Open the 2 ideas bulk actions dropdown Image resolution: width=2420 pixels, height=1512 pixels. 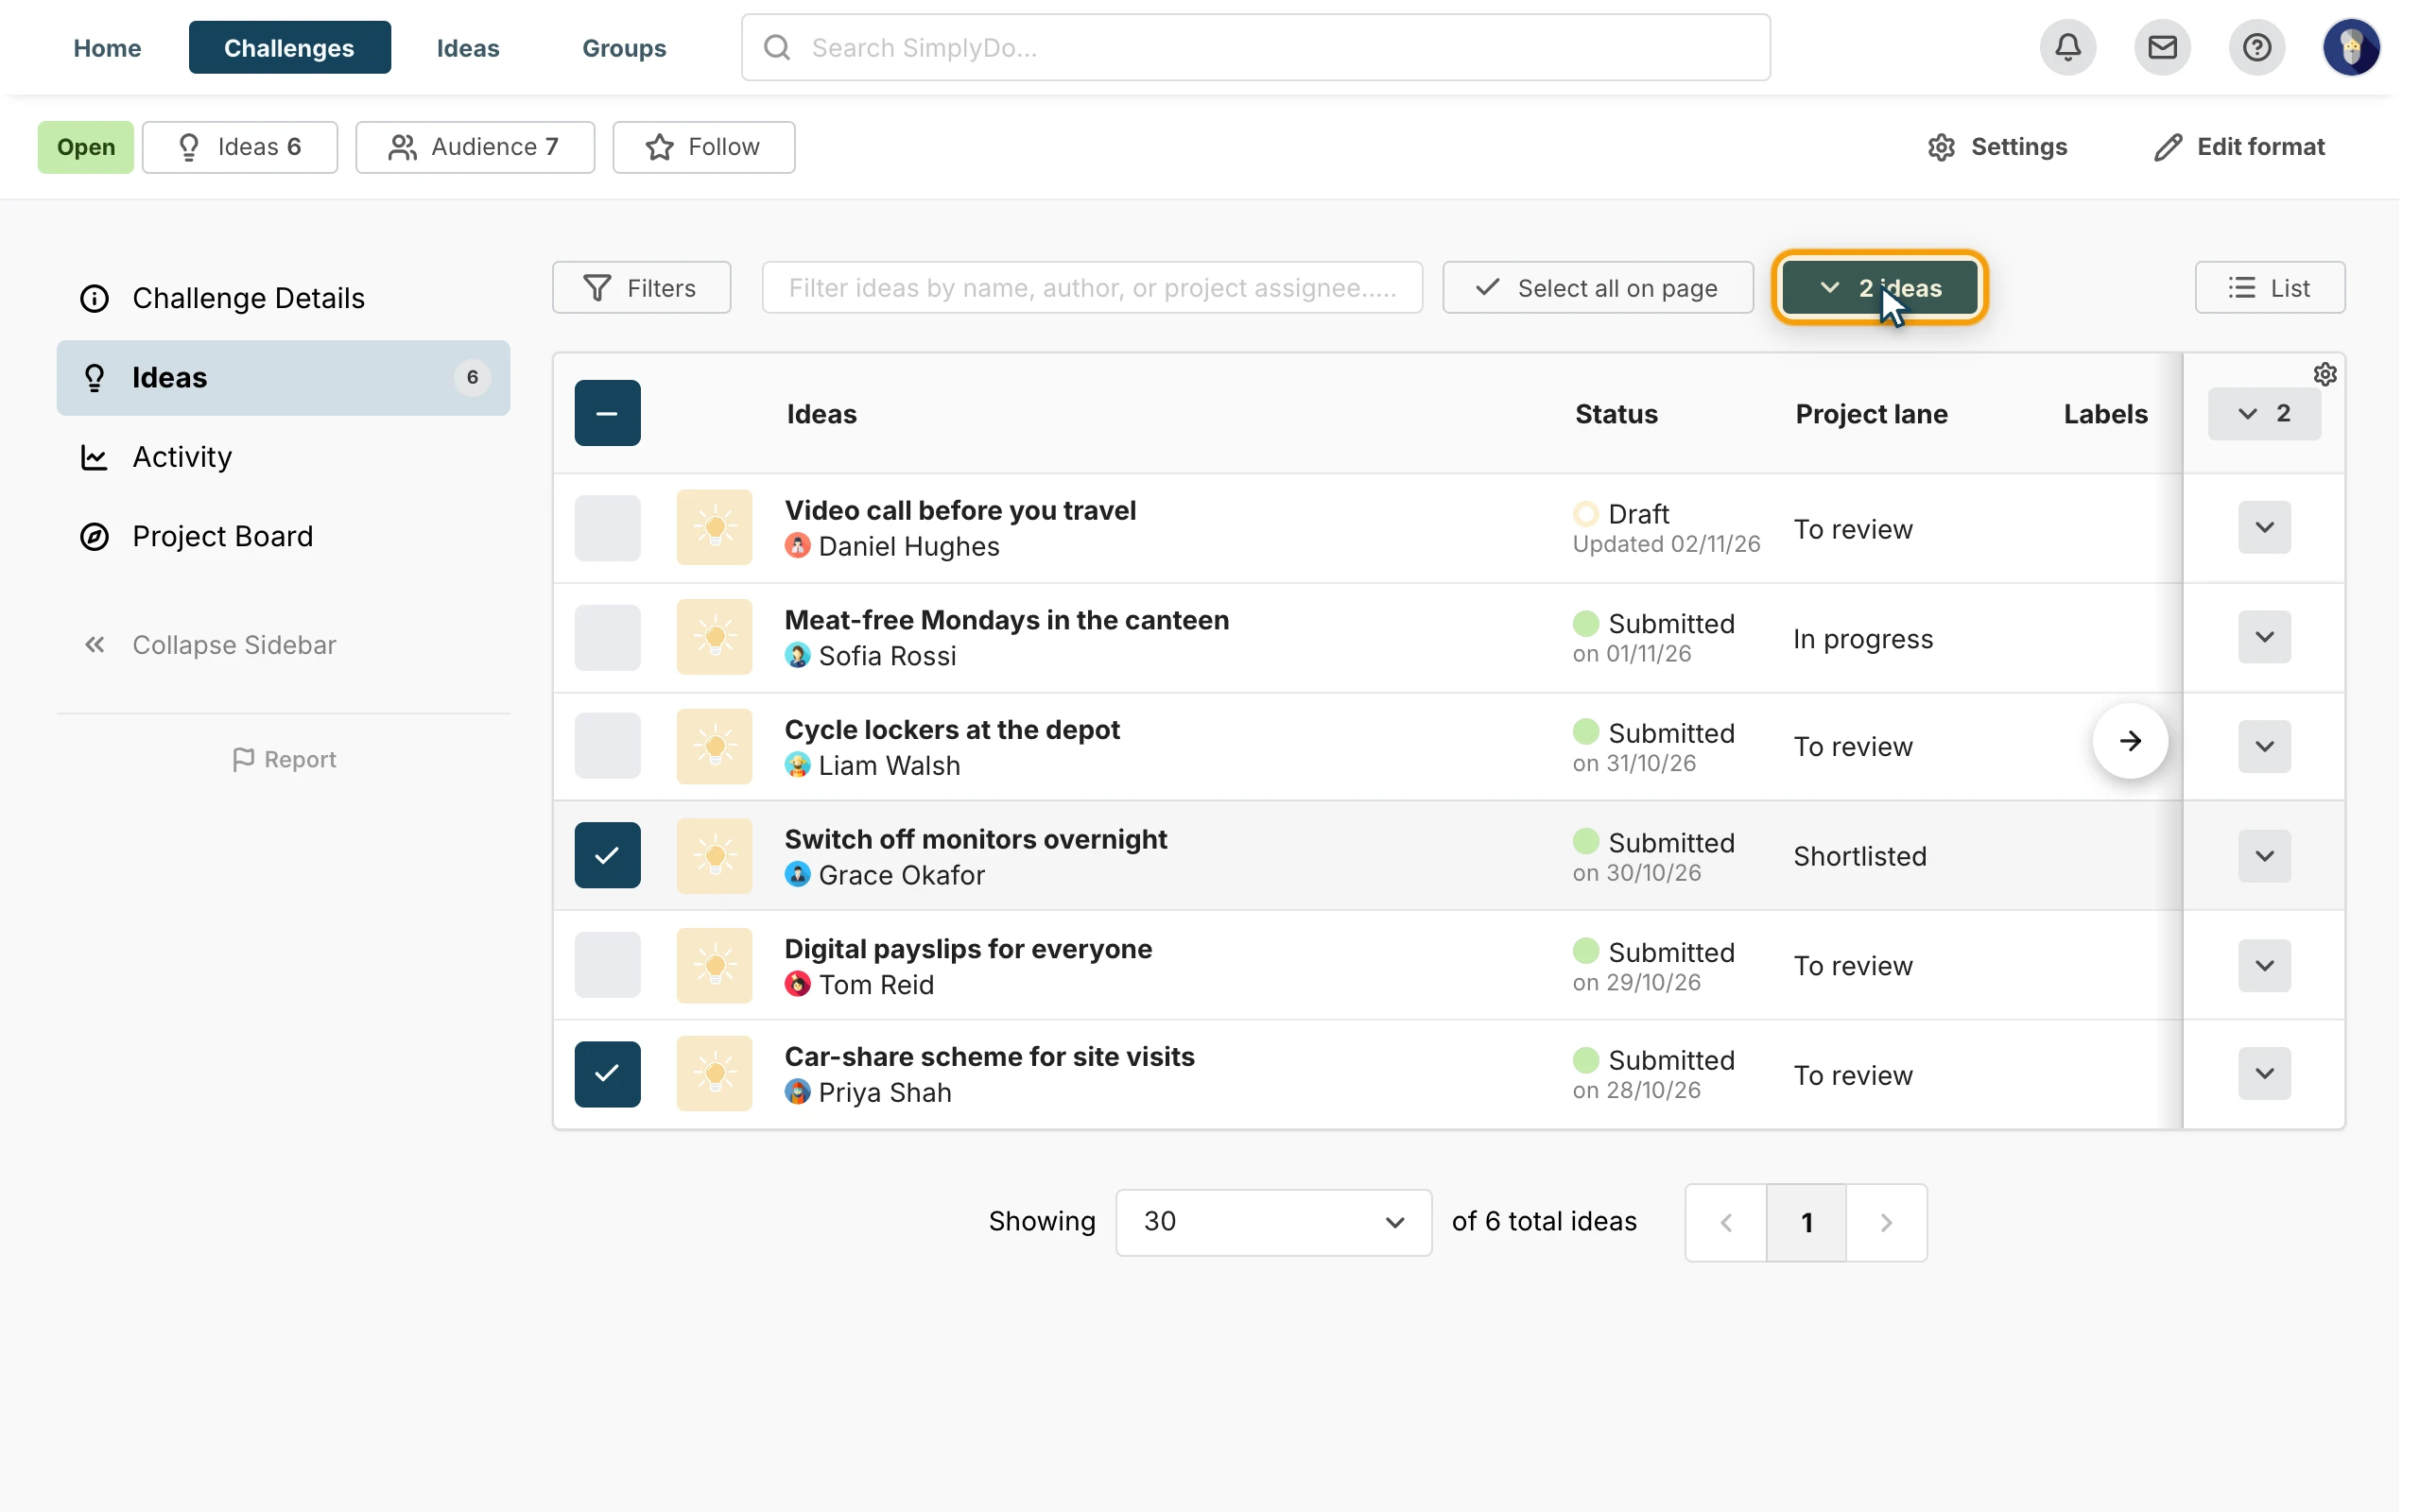pyautogui.click(x=1879, y=288)
